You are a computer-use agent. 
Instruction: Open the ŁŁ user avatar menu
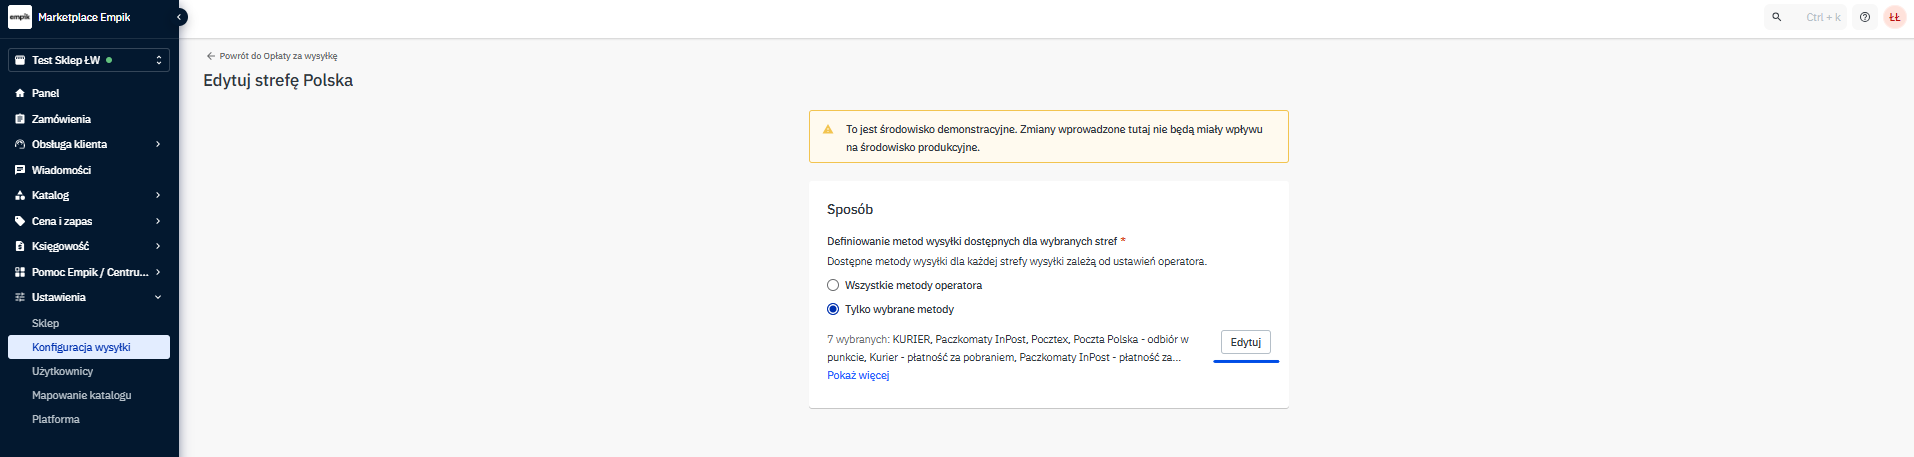1894,17
